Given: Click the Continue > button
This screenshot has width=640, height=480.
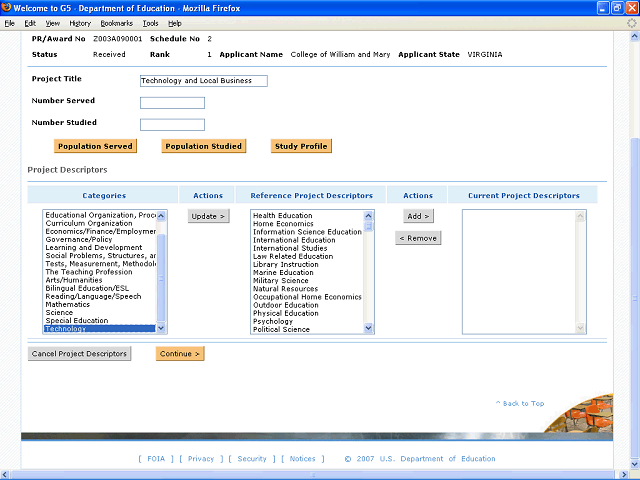Looking at the screenshot, I should click(x=180, y=354).
